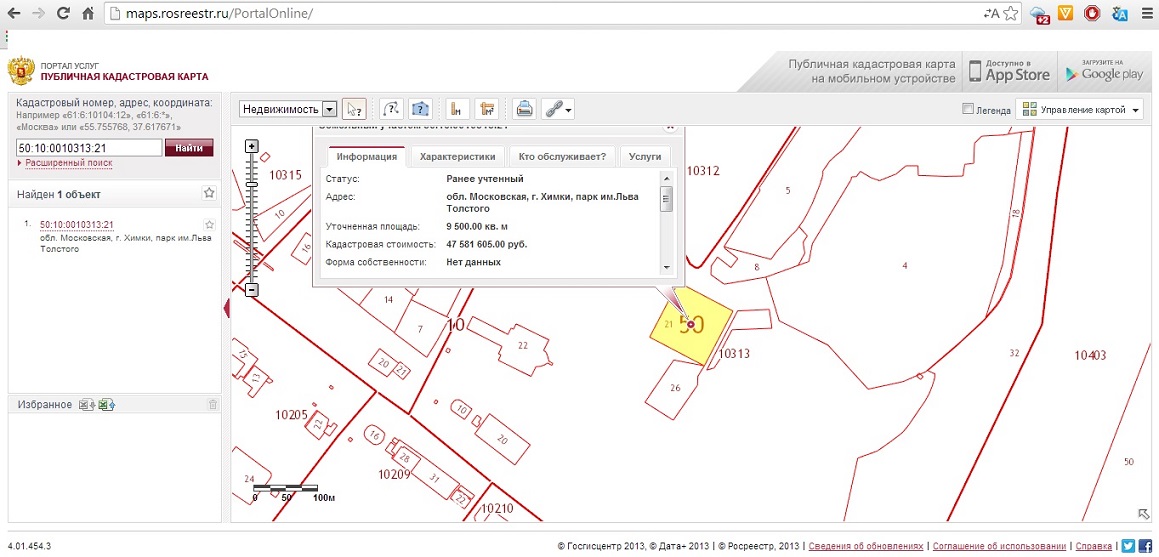Collapse the left panel arrow
This screenshot has height=557, width=1159.
click(x=227, y=308)
